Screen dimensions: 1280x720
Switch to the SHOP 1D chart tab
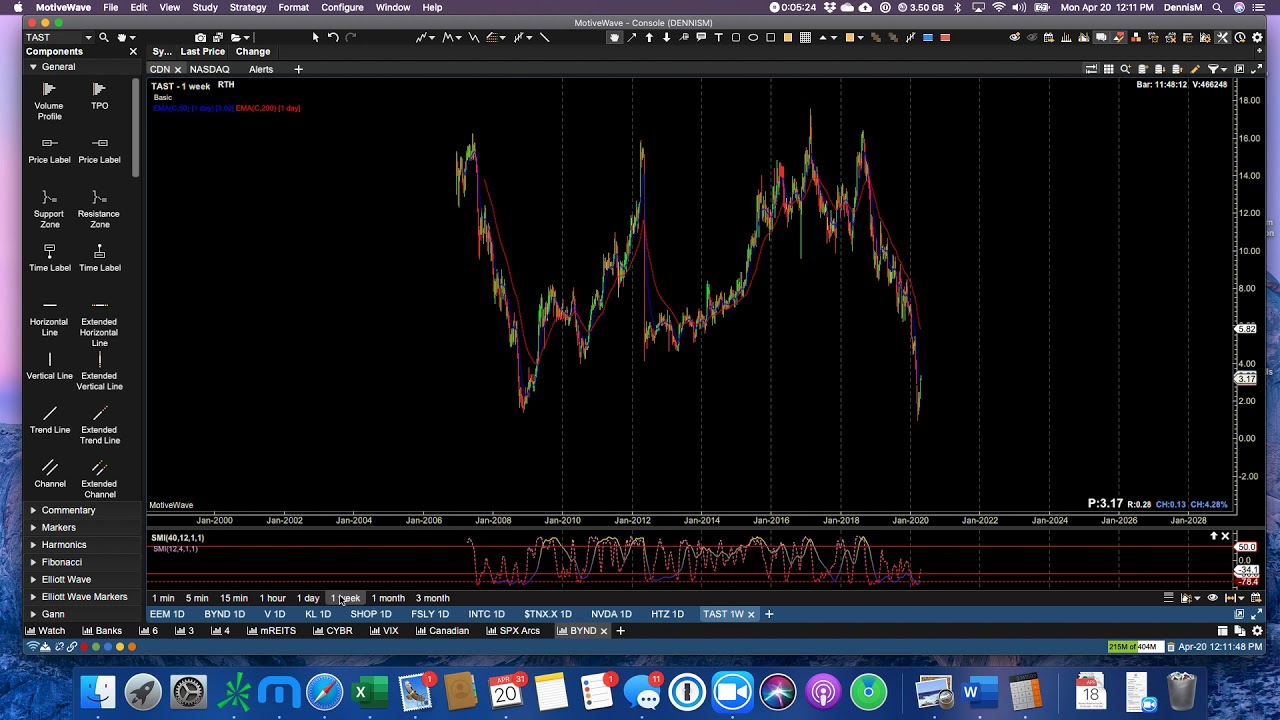(371, 614)
